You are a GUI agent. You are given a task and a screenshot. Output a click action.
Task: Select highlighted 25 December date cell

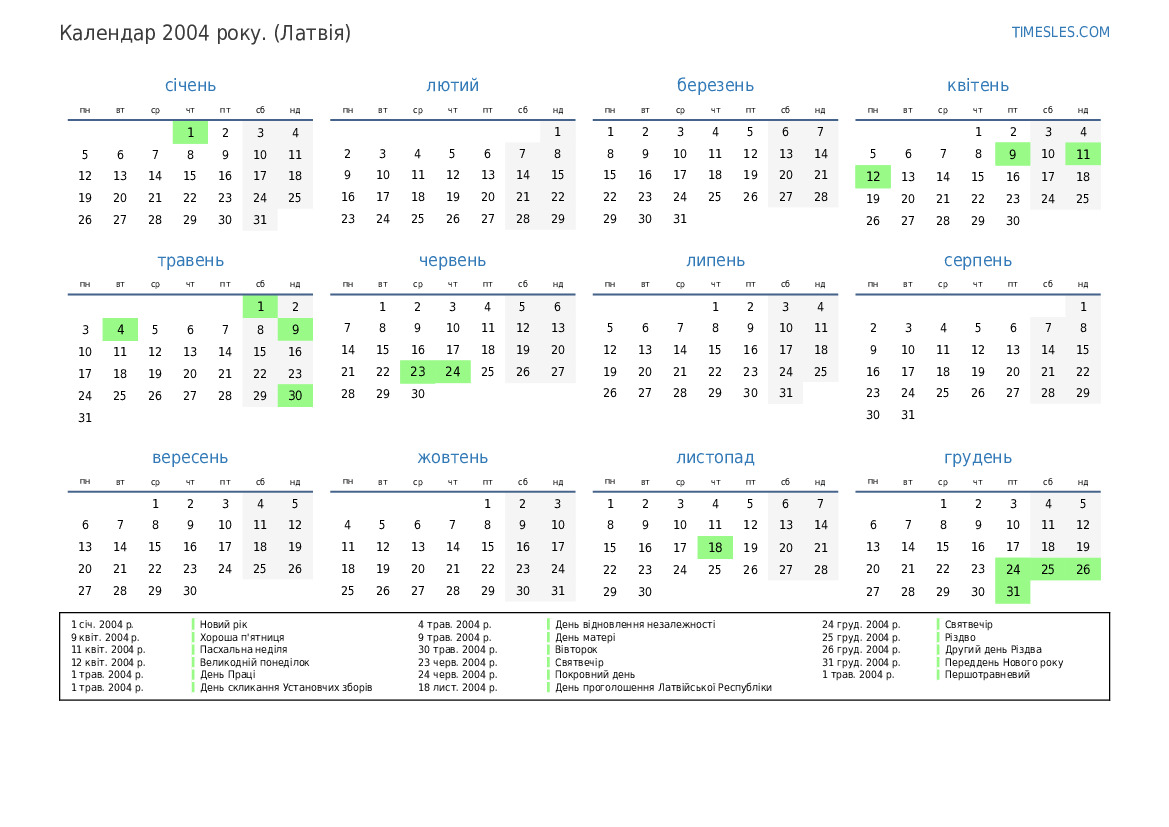click(1047, 569)
